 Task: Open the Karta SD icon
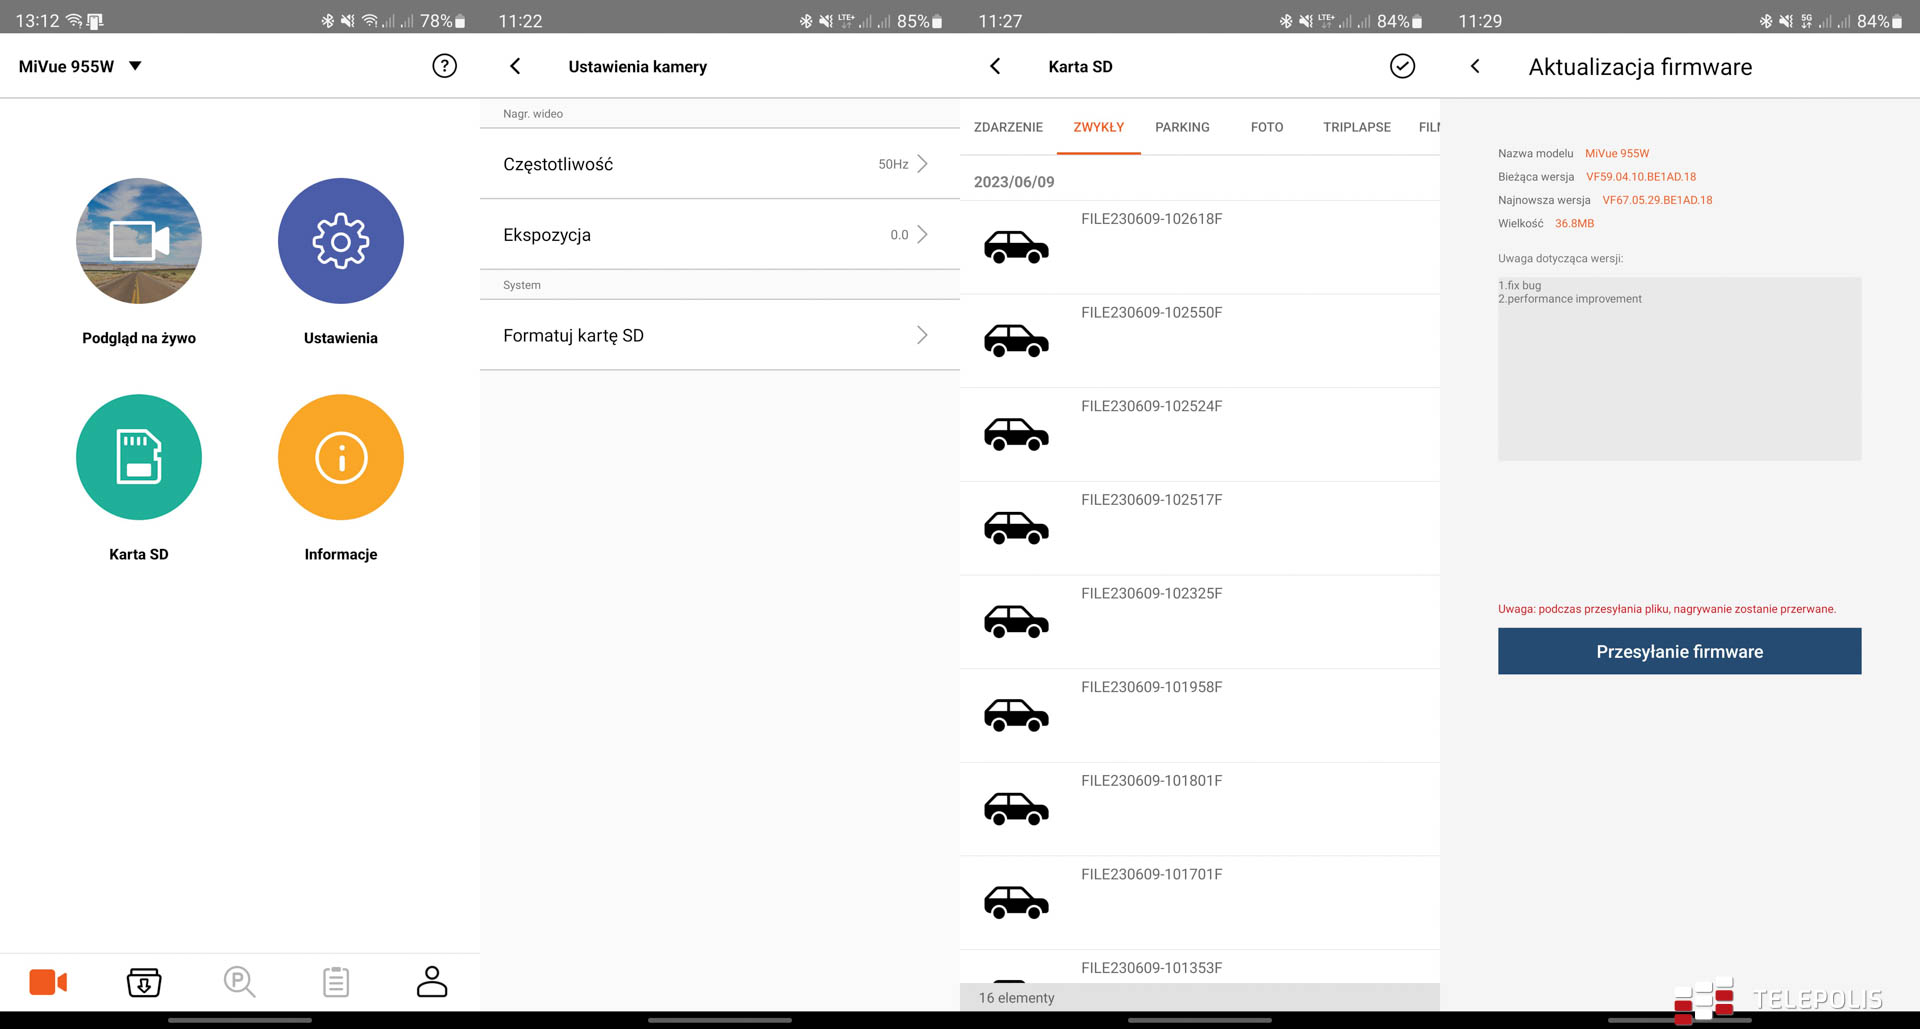[139, 457]
